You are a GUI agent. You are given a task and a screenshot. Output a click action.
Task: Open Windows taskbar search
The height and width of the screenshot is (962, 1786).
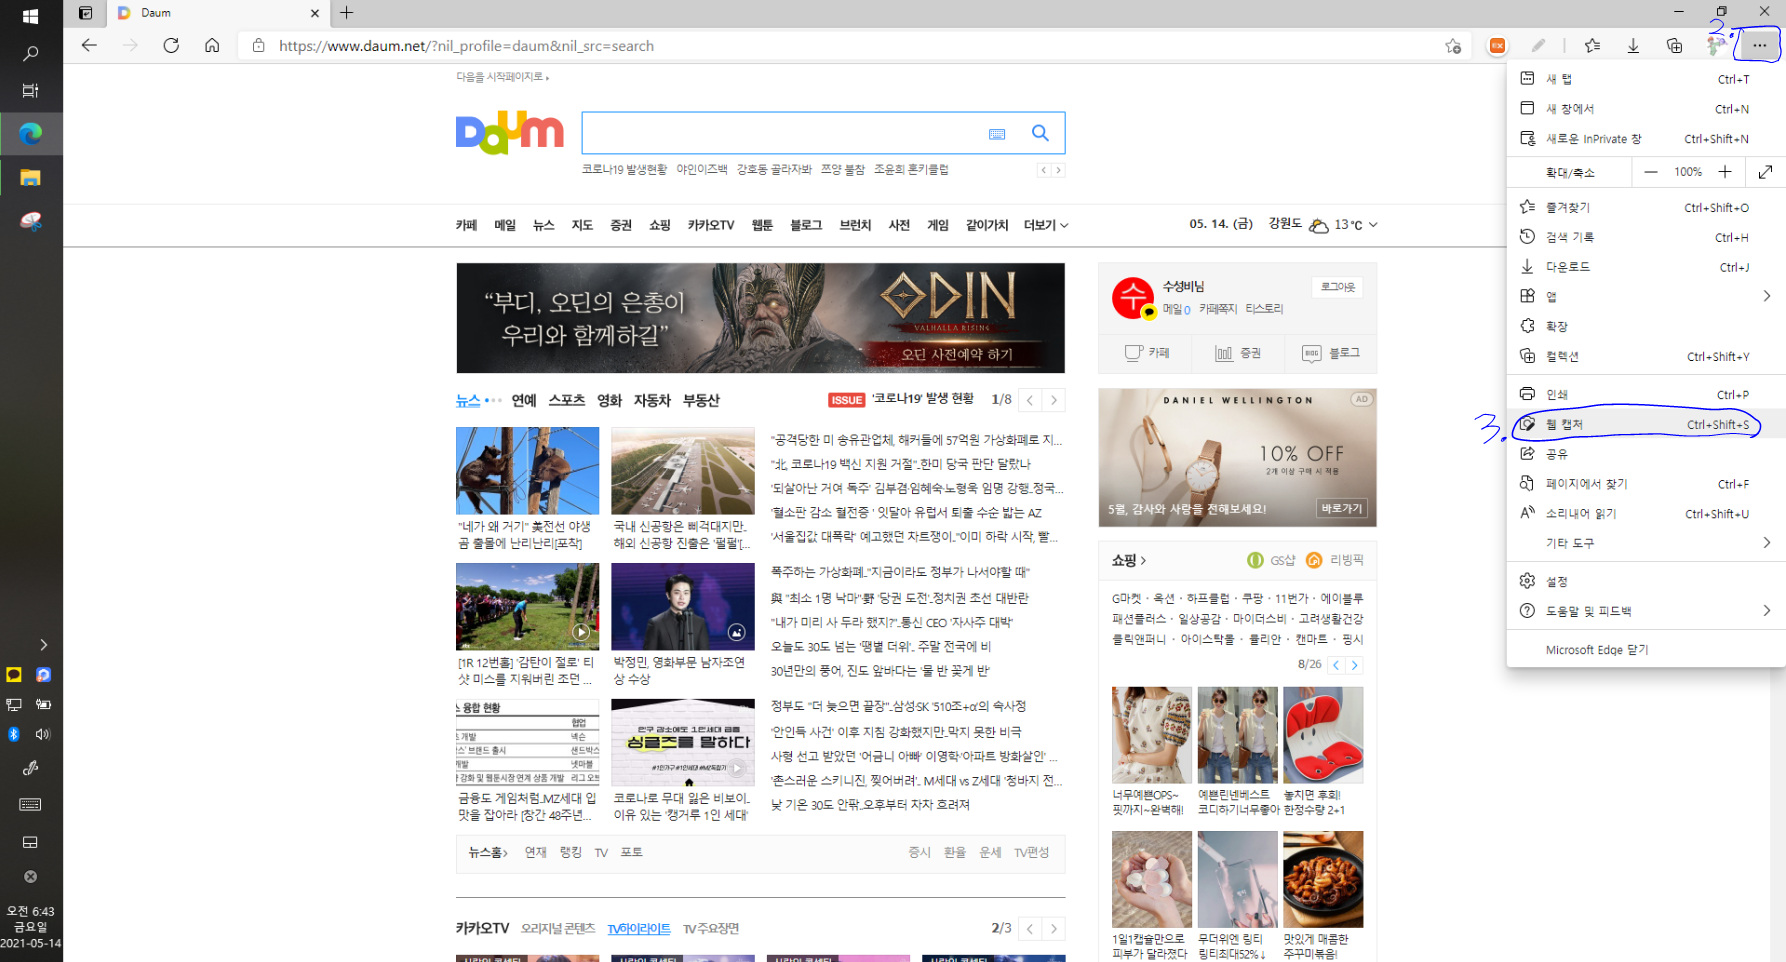point(30,54)
